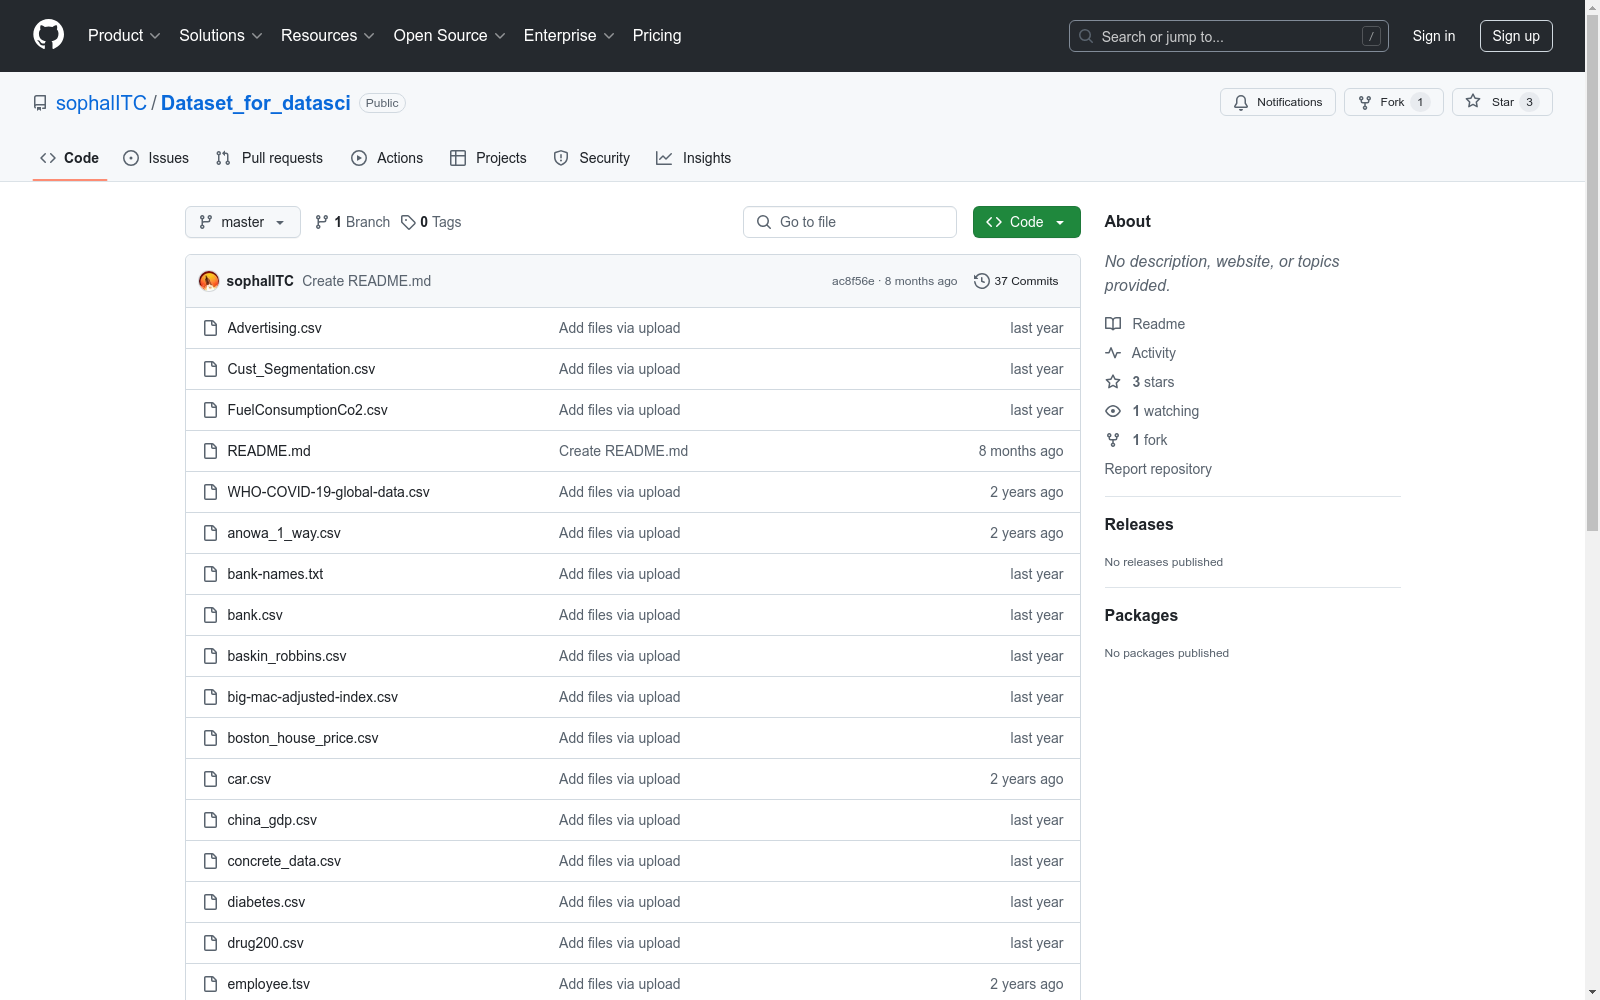Go to the Security tab
Screen dimensions: 1600x1000
pos(592,158)
